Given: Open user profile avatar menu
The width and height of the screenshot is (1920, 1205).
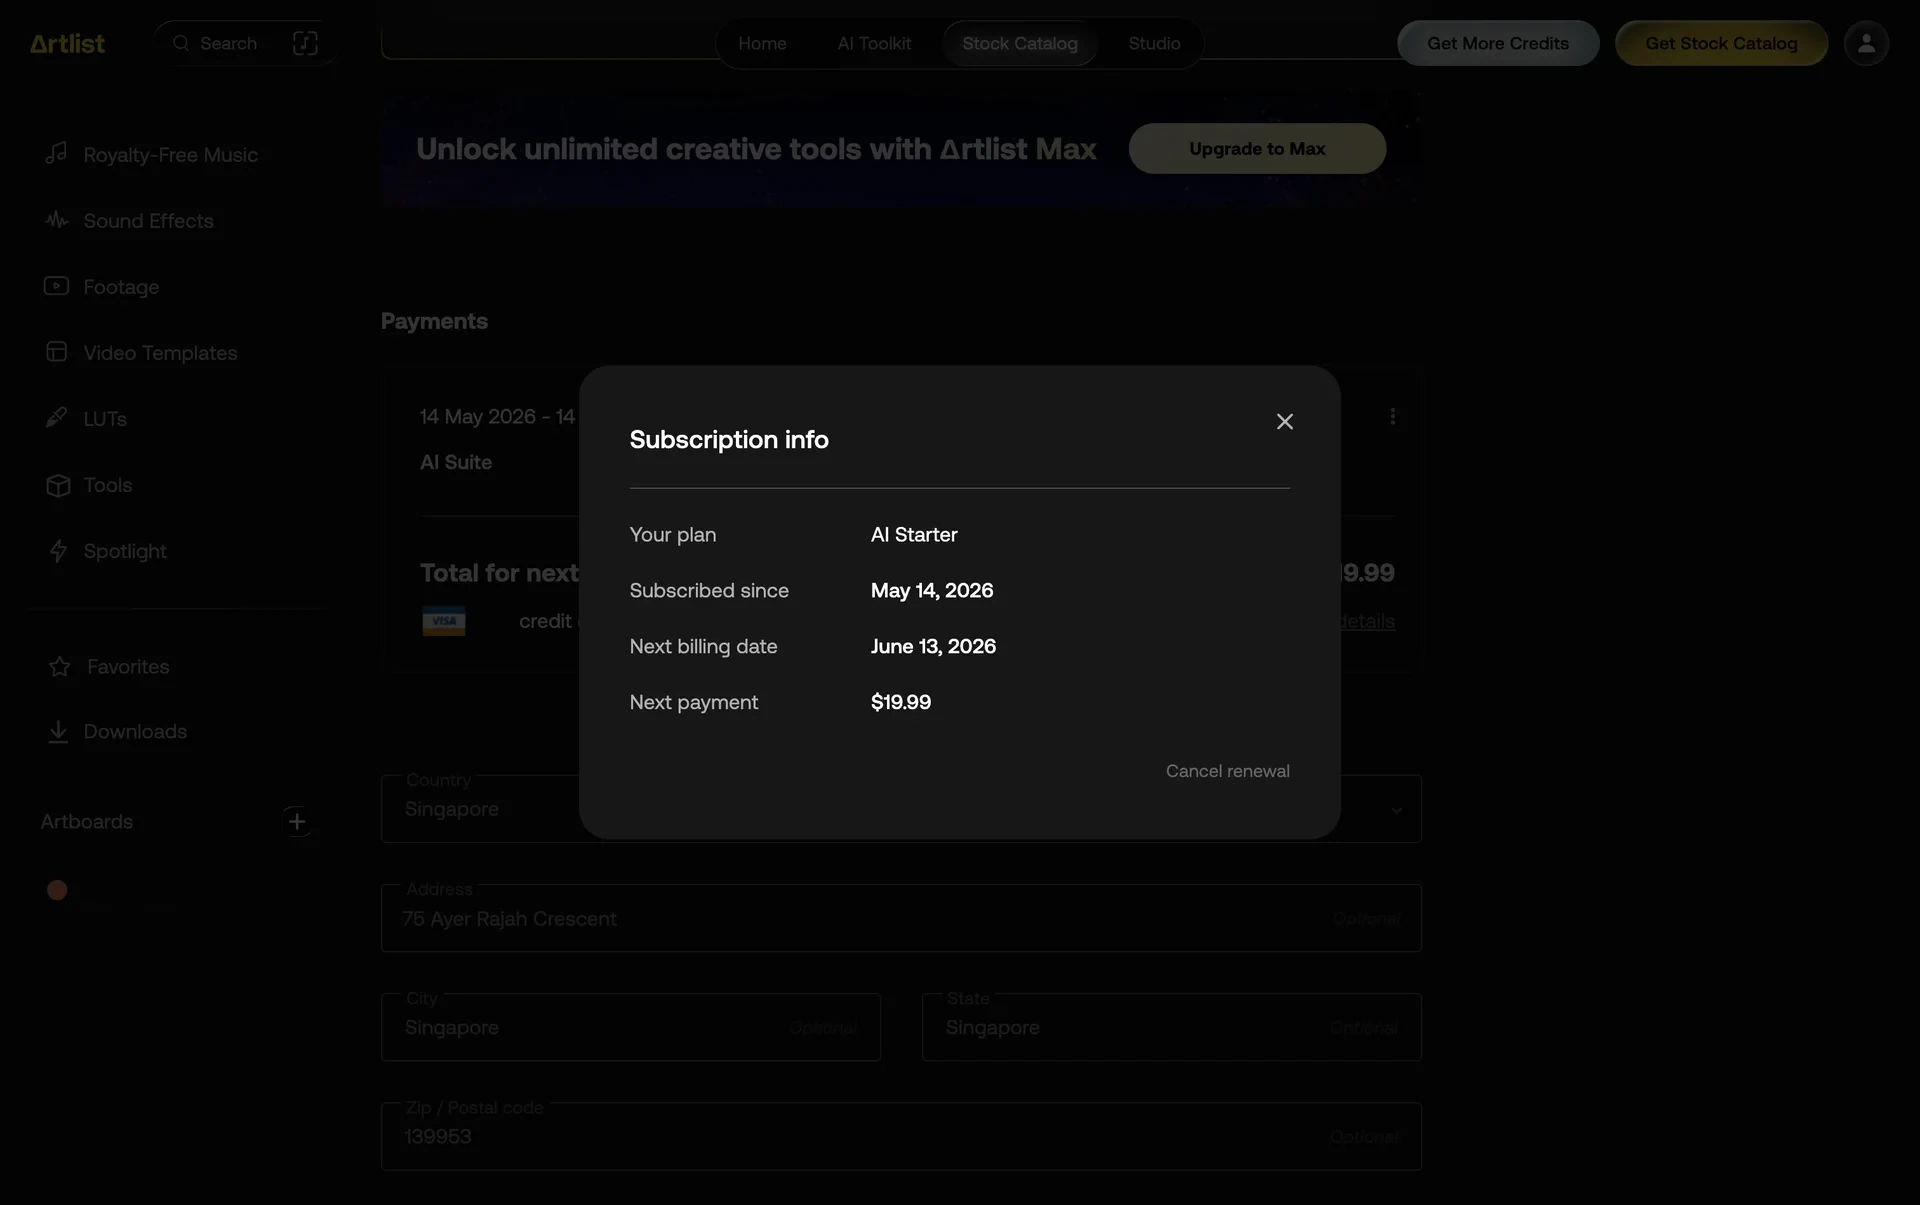Looking at the screenshot, I should pyautogui.click(x=1865, y=44).
